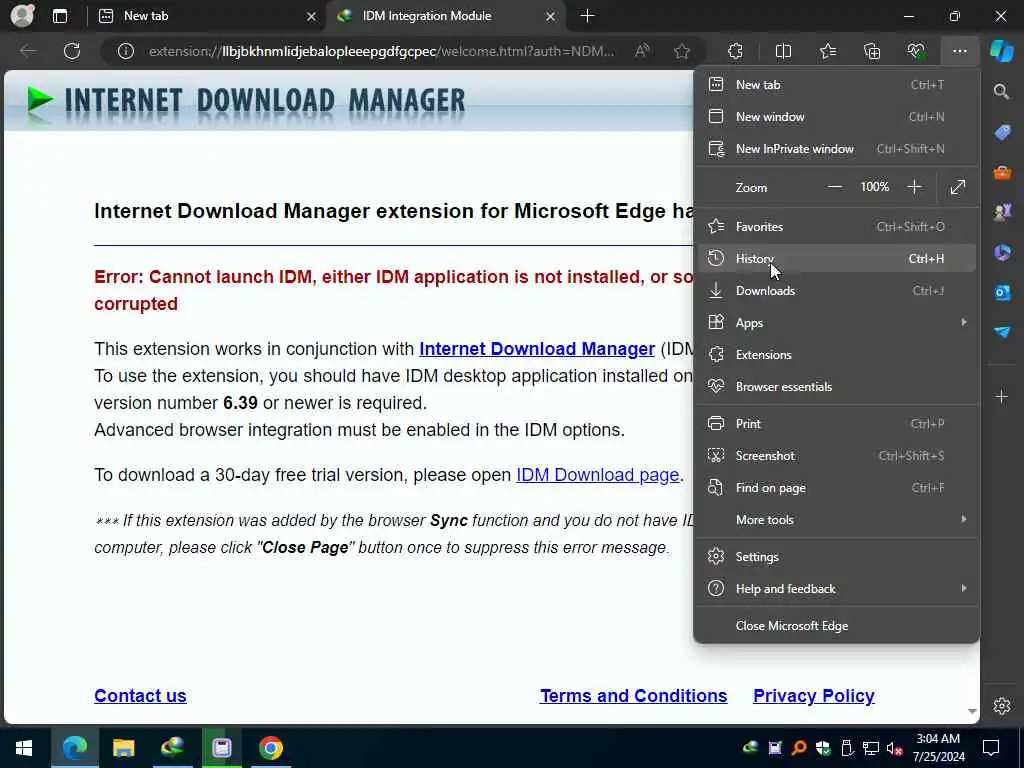Open the notification center icon
This screenshot has height=768, width=1024.
tap(991, 748)
